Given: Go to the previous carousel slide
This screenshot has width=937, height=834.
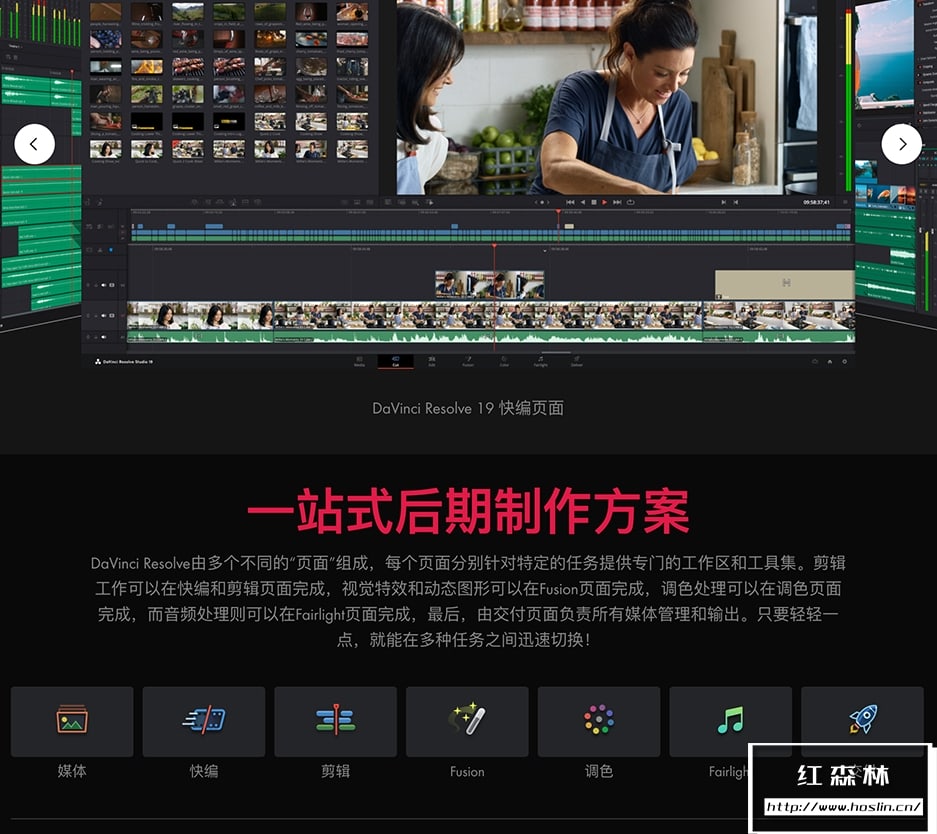Looking at the screenshot, I should (x=34, y=144).
